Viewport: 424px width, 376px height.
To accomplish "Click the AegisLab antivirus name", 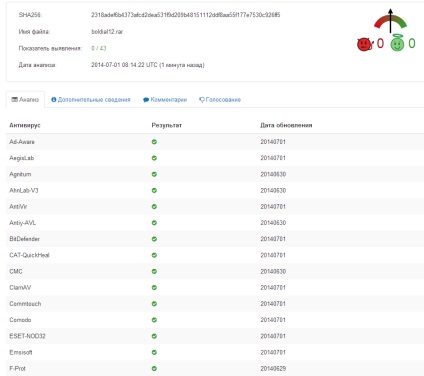I will (x=21, y=158).
